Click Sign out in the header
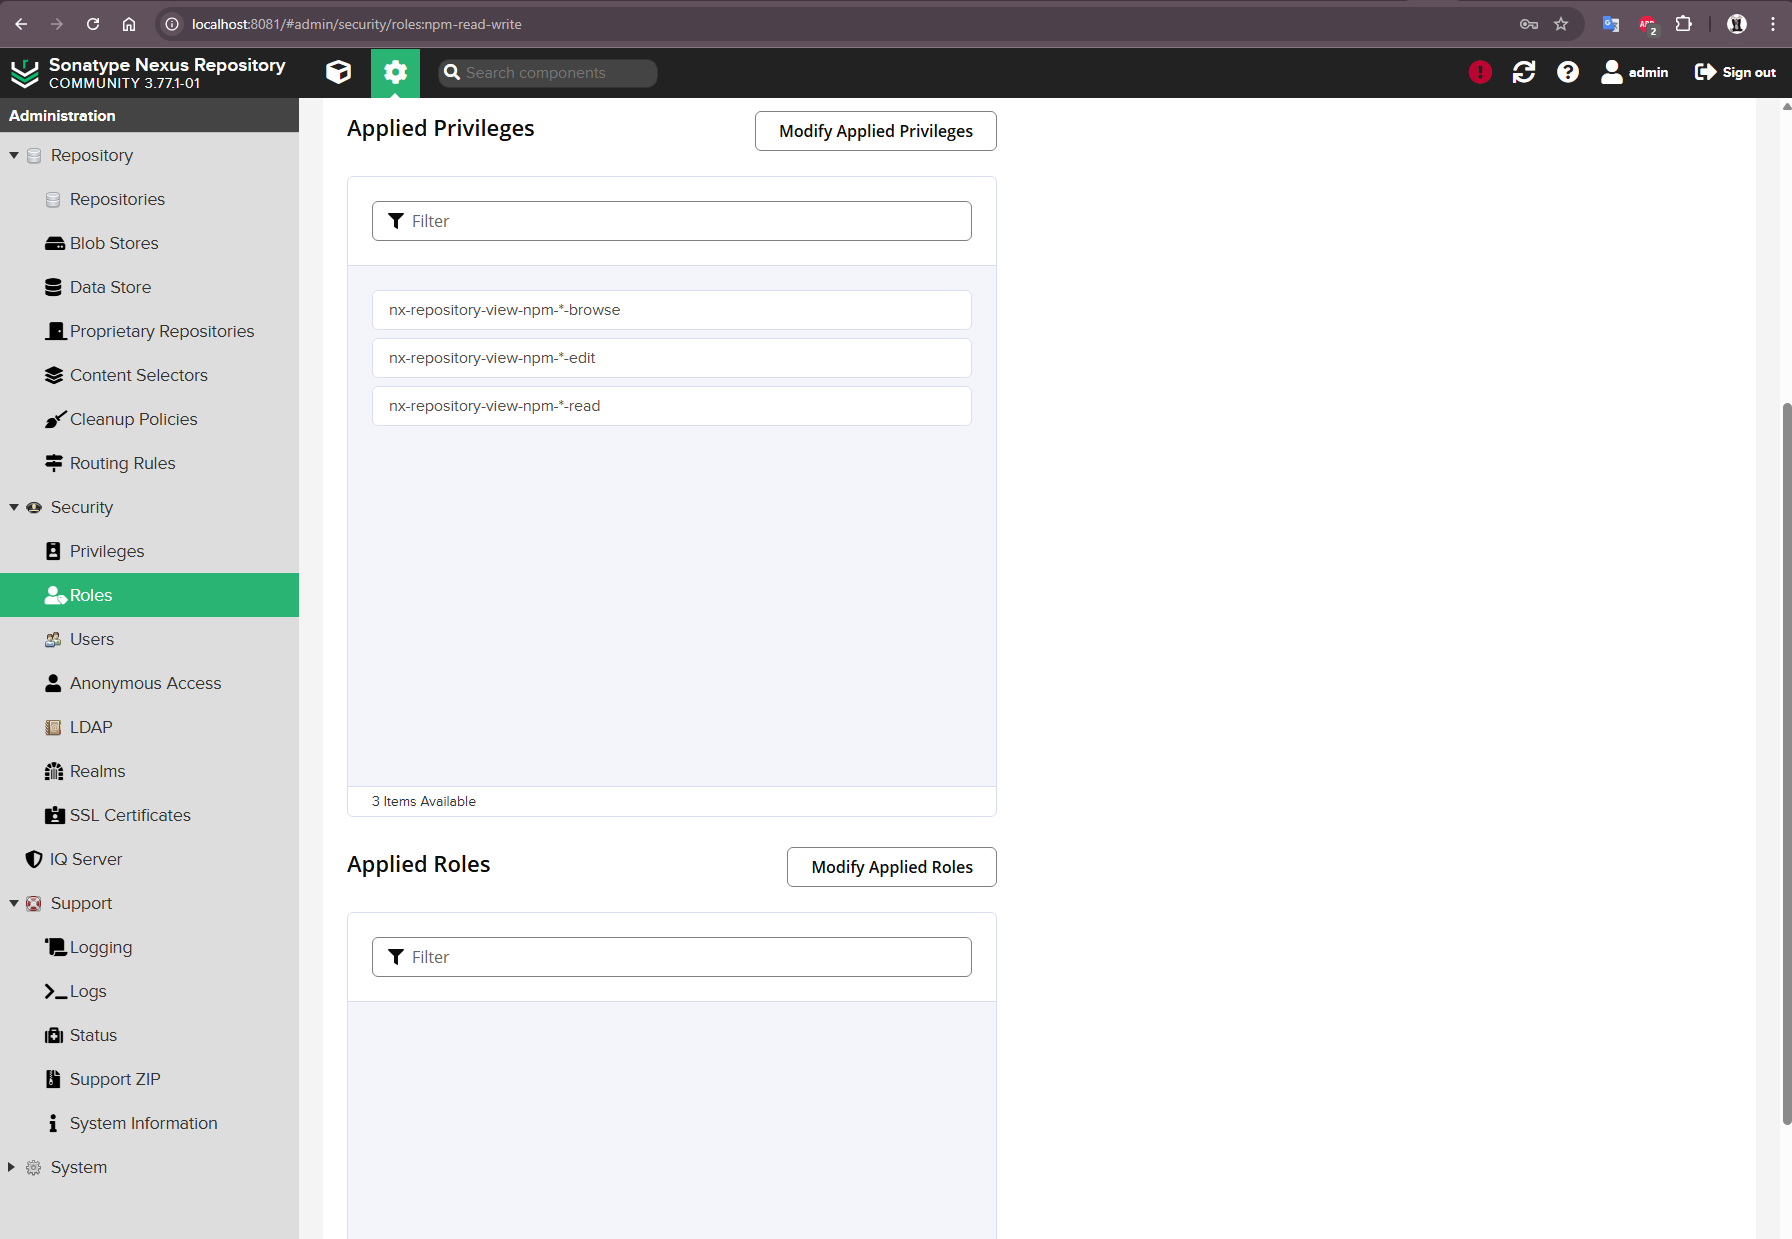This screenshot has height=1239, width=1792. [1735, 72]
